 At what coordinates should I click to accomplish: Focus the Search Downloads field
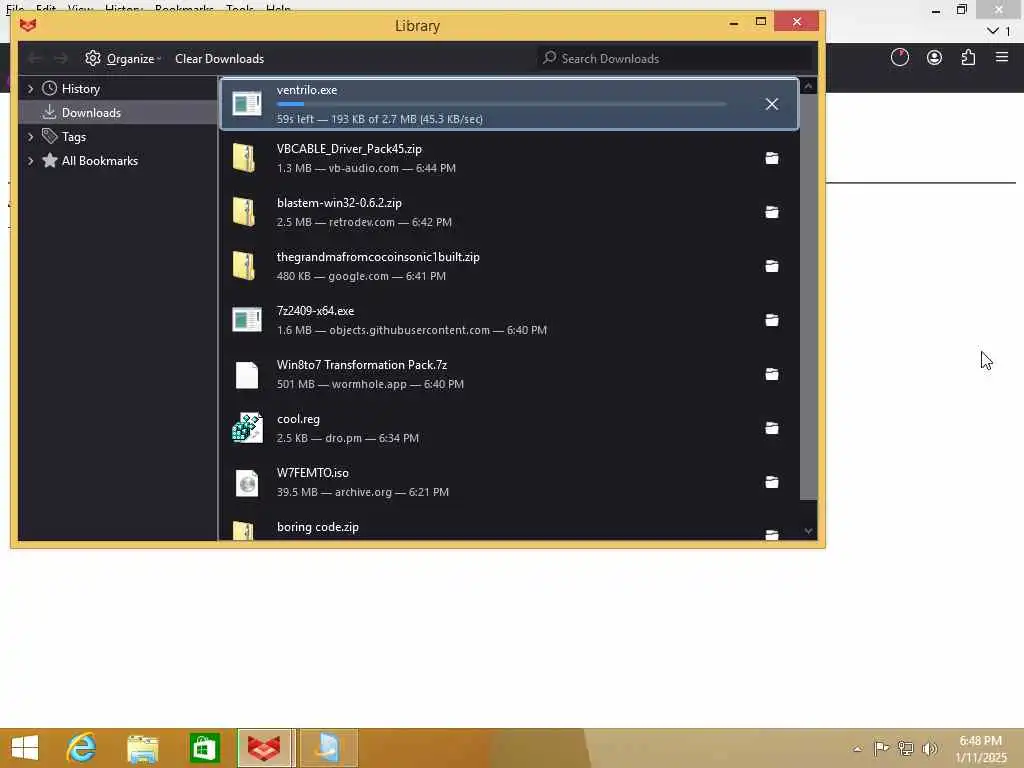click(x=675, y=59)
